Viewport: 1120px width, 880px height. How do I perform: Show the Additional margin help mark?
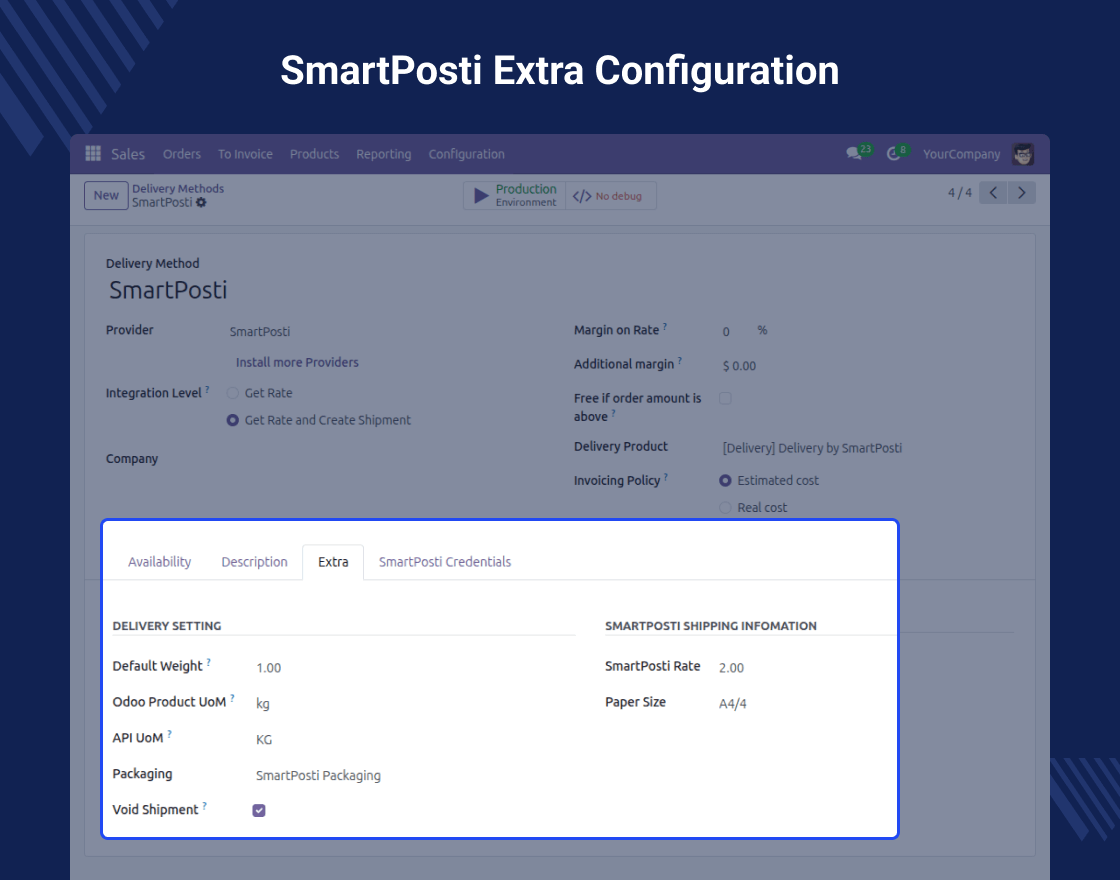tap(679, 361)
